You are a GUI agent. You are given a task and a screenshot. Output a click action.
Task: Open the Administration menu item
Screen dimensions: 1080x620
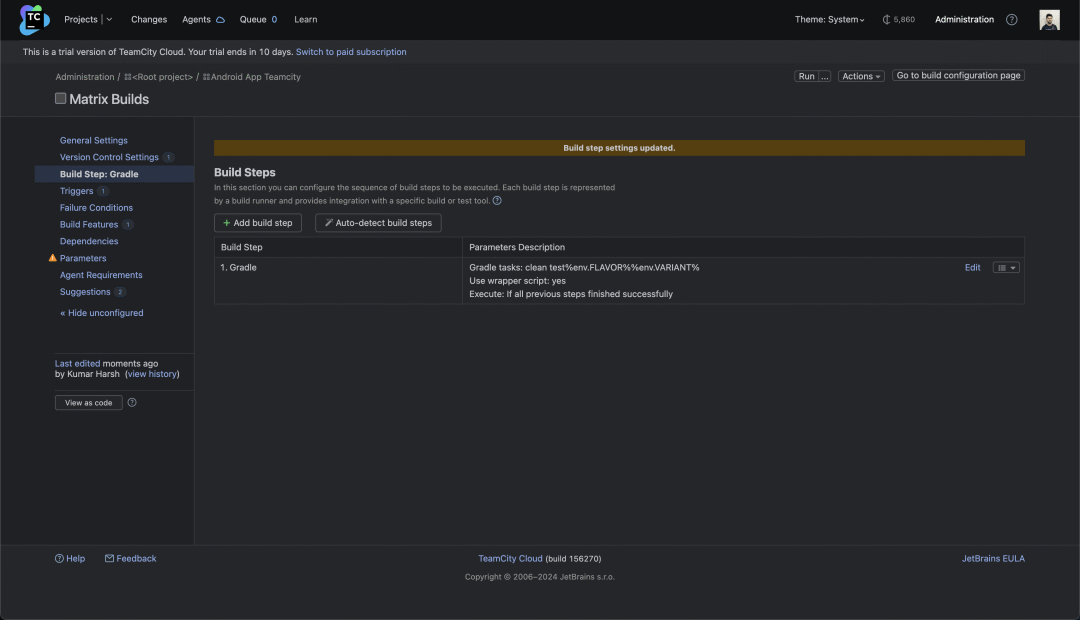pyautogui.click(x=964, y=19)
